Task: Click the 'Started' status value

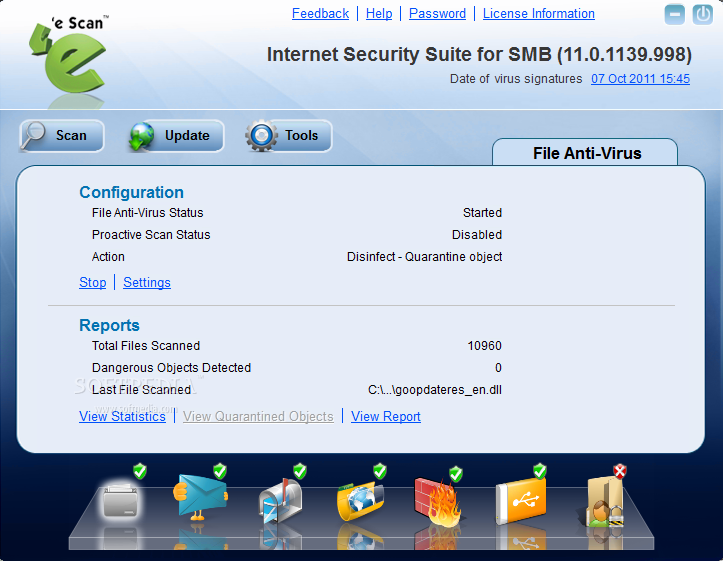Action: tap(482, 213)
